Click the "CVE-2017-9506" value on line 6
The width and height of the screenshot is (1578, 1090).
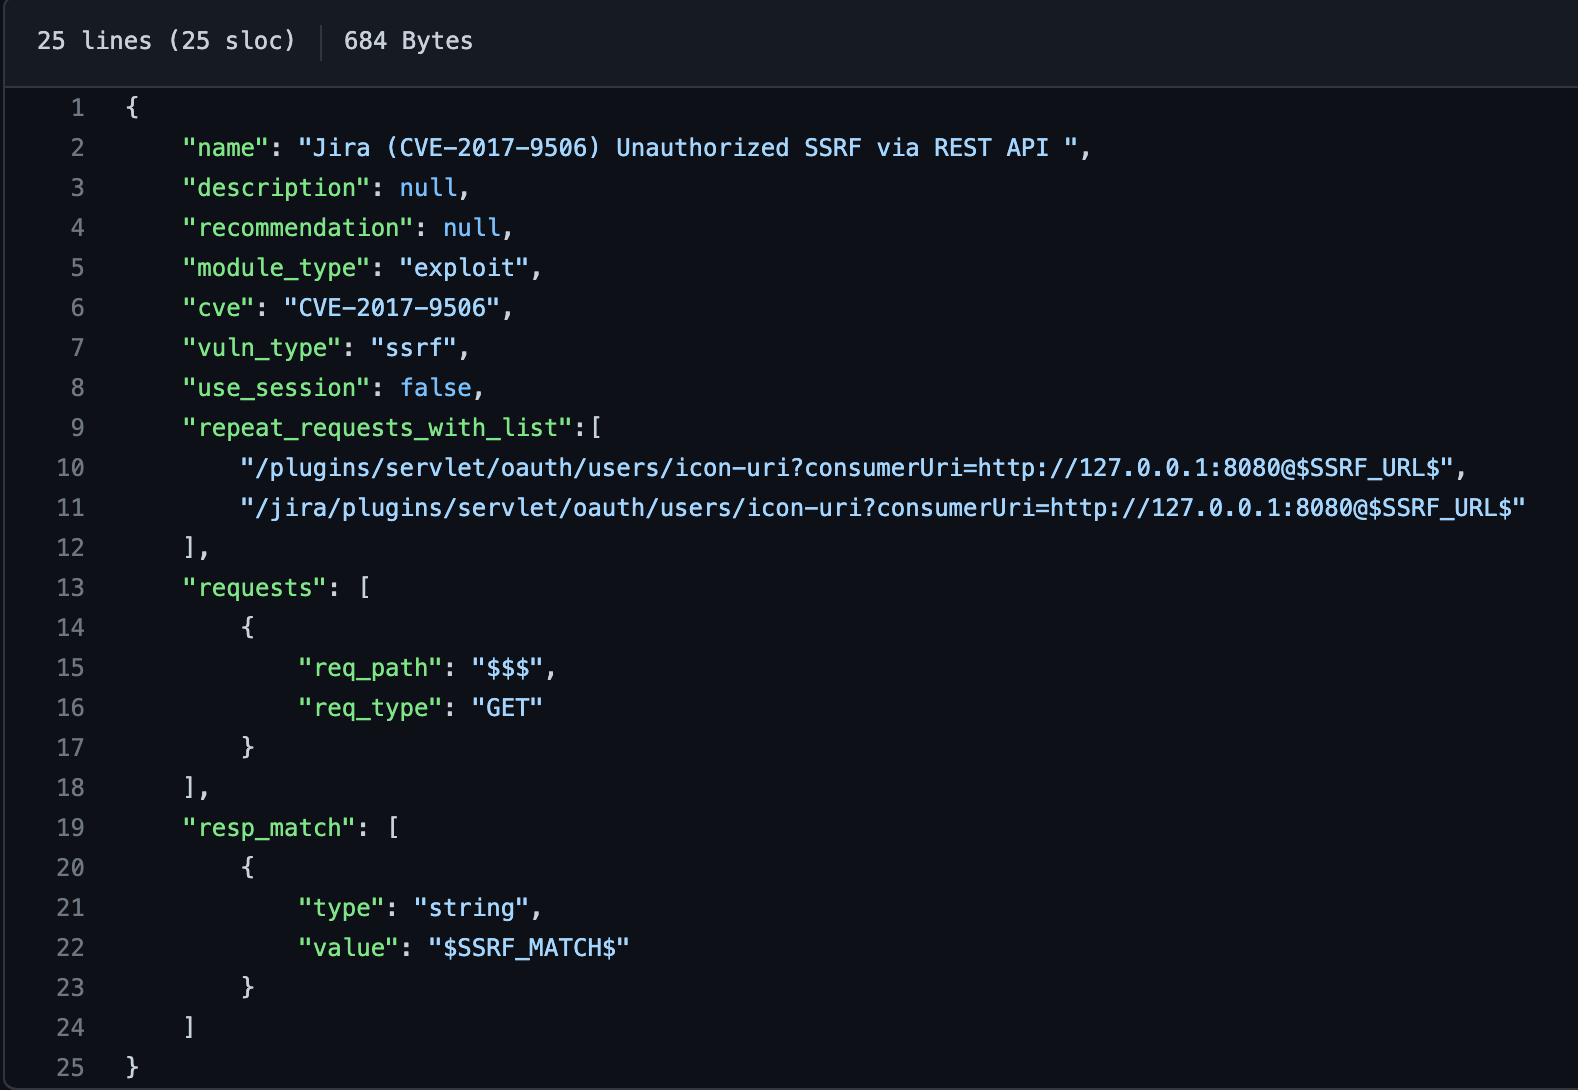[x=392, y=308]
